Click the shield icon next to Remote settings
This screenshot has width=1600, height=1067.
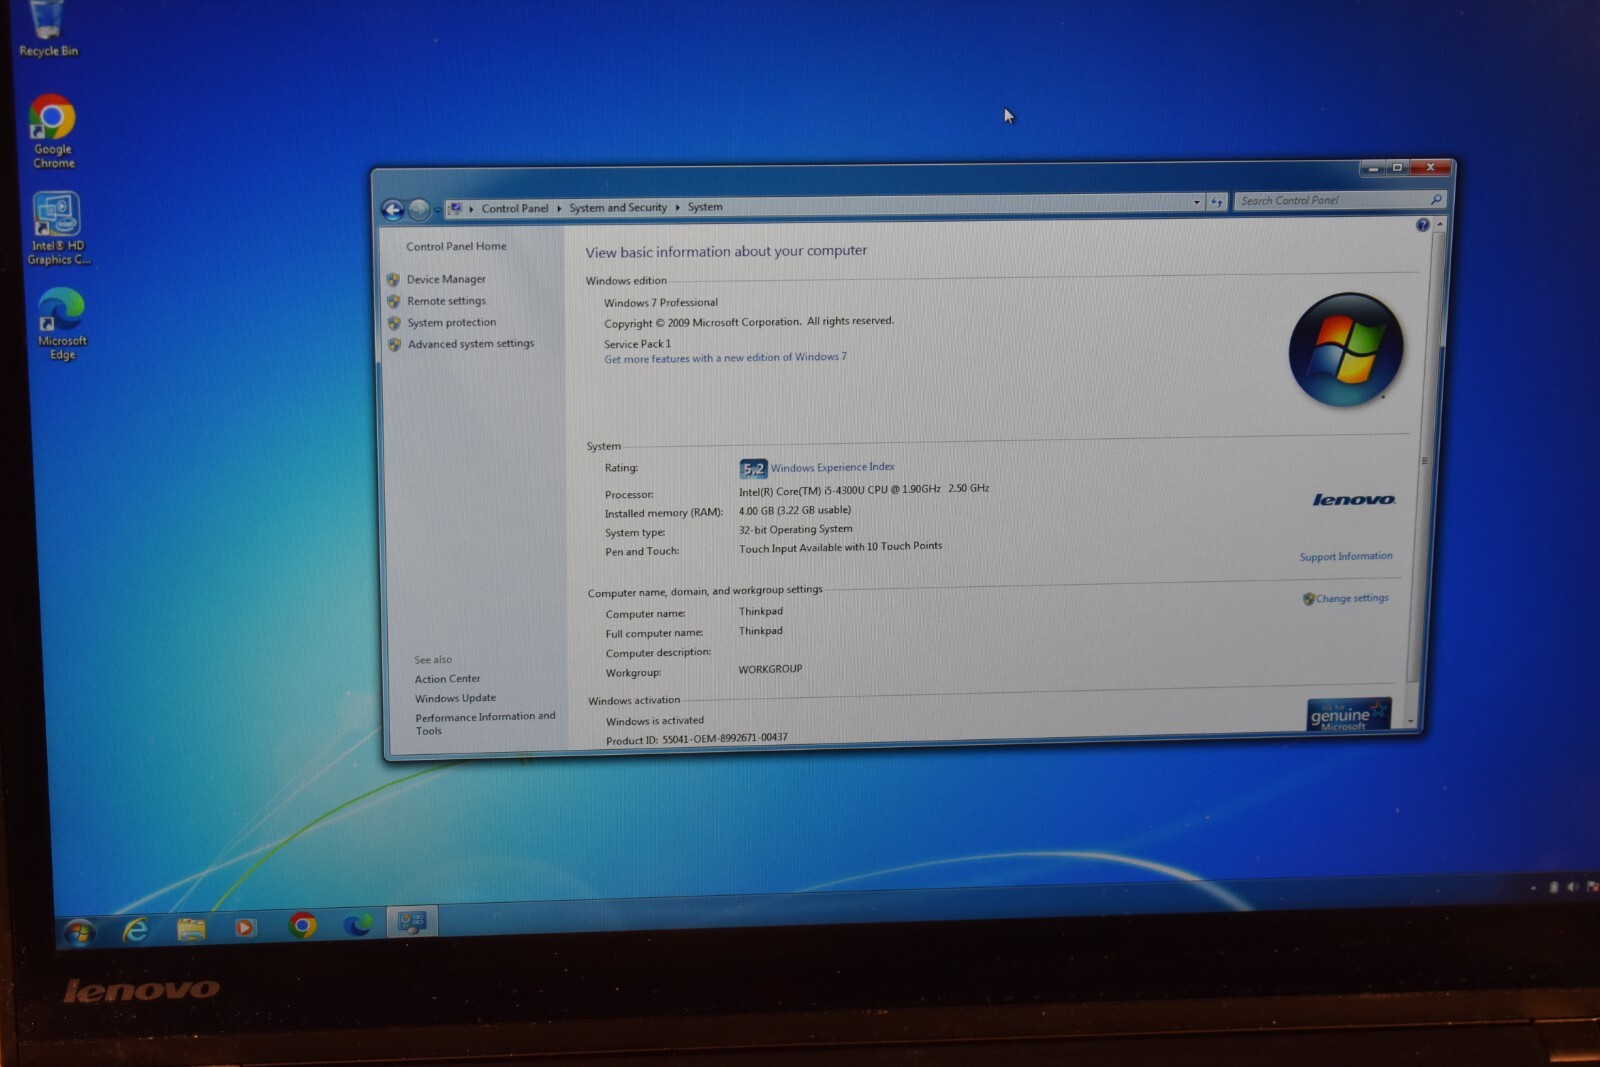click(x=393, y=302)
